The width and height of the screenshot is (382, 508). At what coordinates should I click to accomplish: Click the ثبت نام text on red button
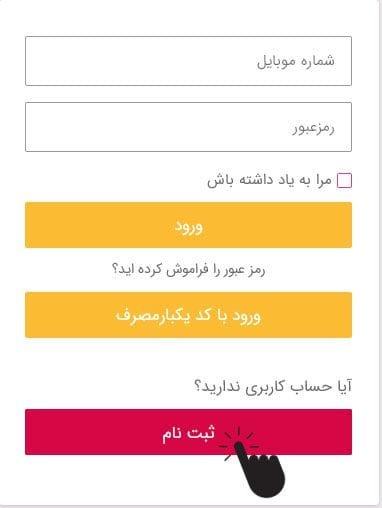pyautogui.click(x=189, y=433)
